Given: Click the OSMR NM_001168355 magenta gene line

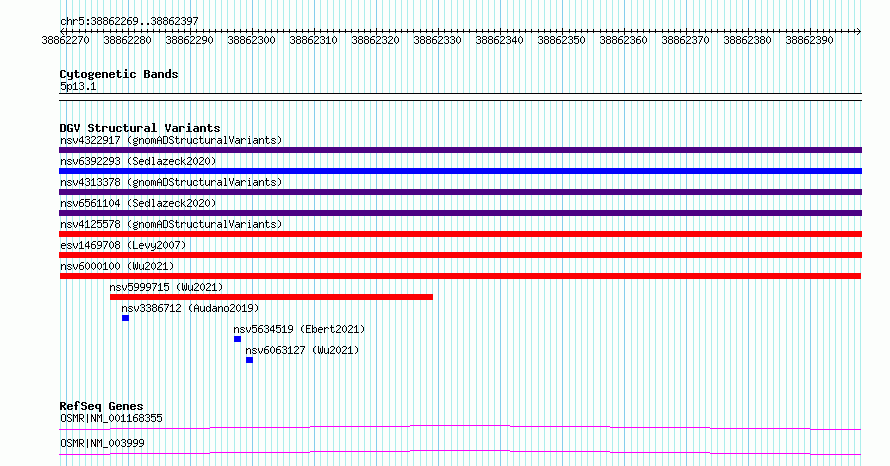Looking at the screenshot, I should click(x=460, y=427).
